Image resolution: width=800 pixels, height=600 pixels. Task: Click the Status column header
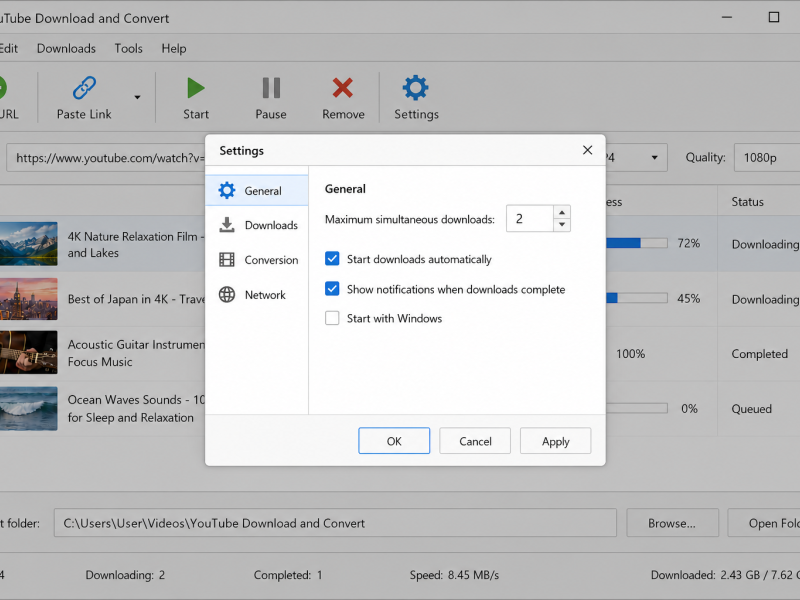[747, 202]
